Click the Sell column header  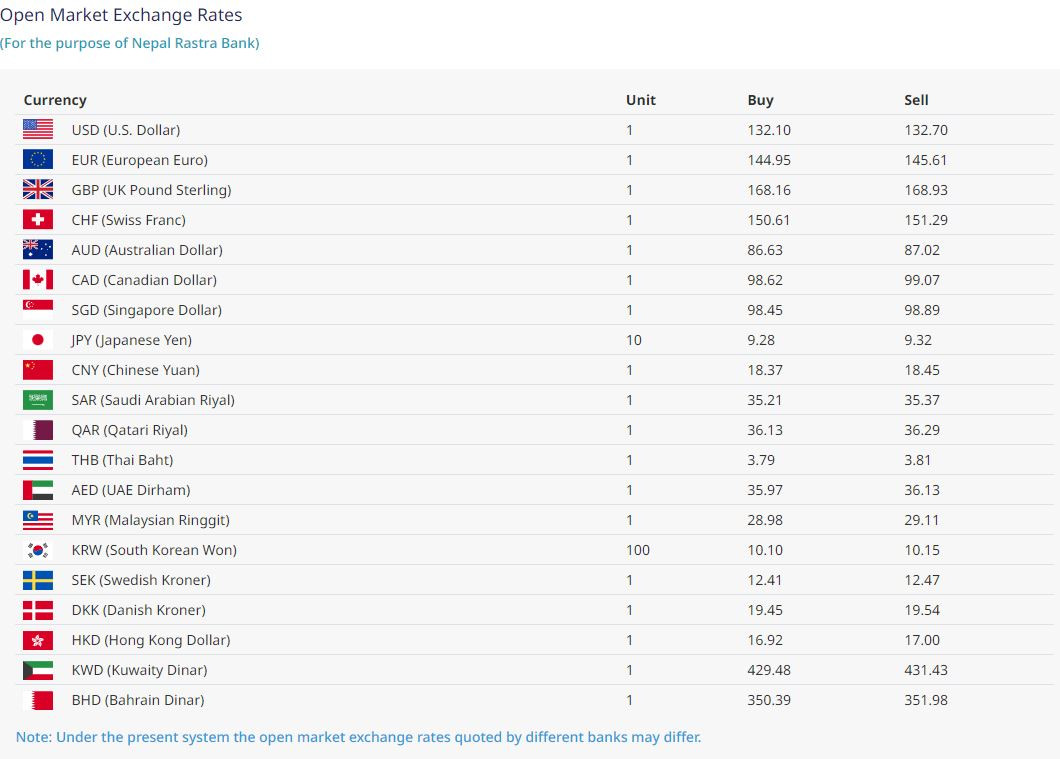tap(916, 100)
